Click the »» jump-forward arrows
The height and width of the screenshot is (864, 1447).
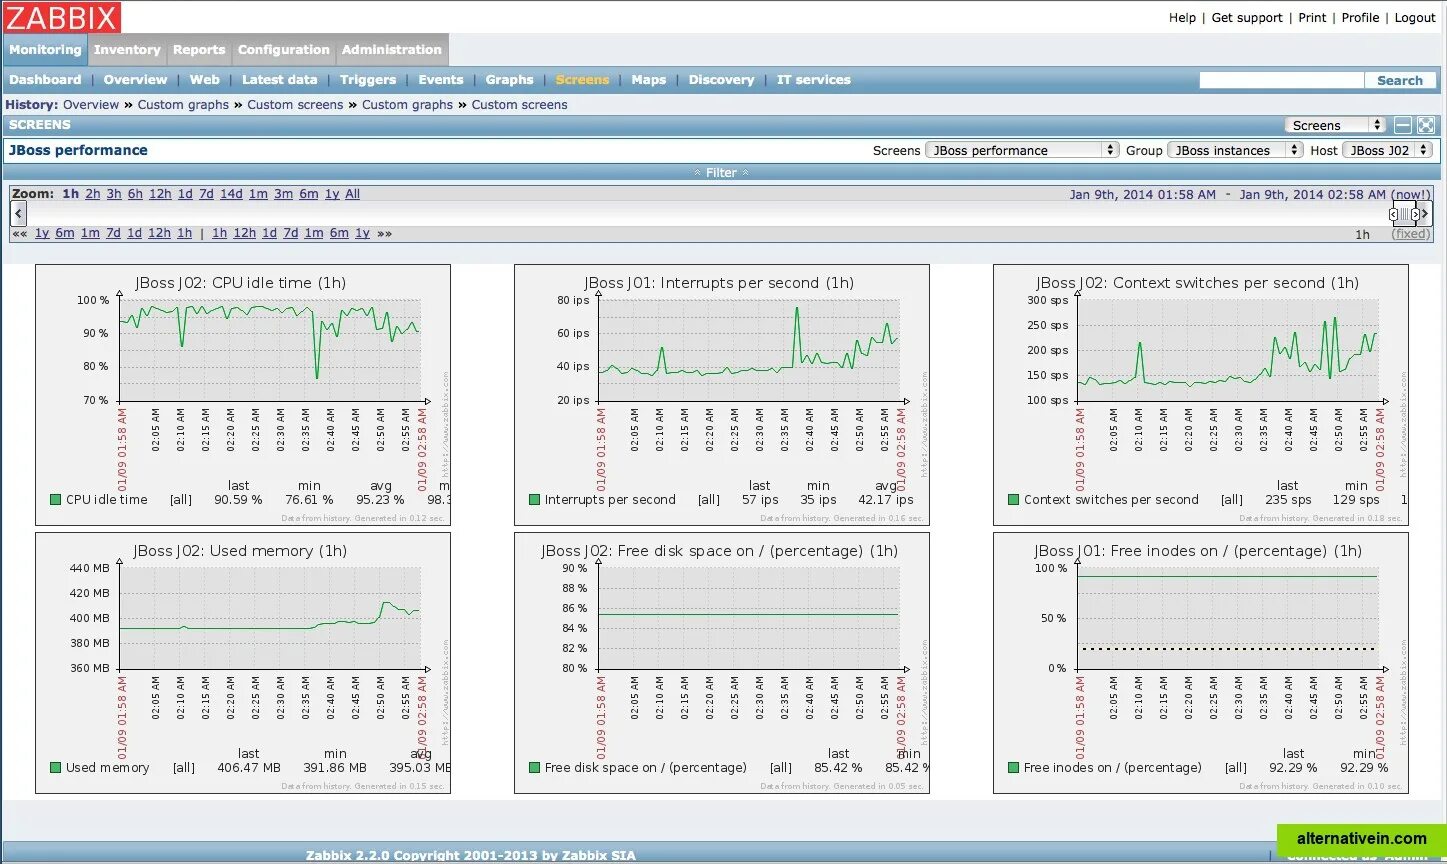pos(384,233)
